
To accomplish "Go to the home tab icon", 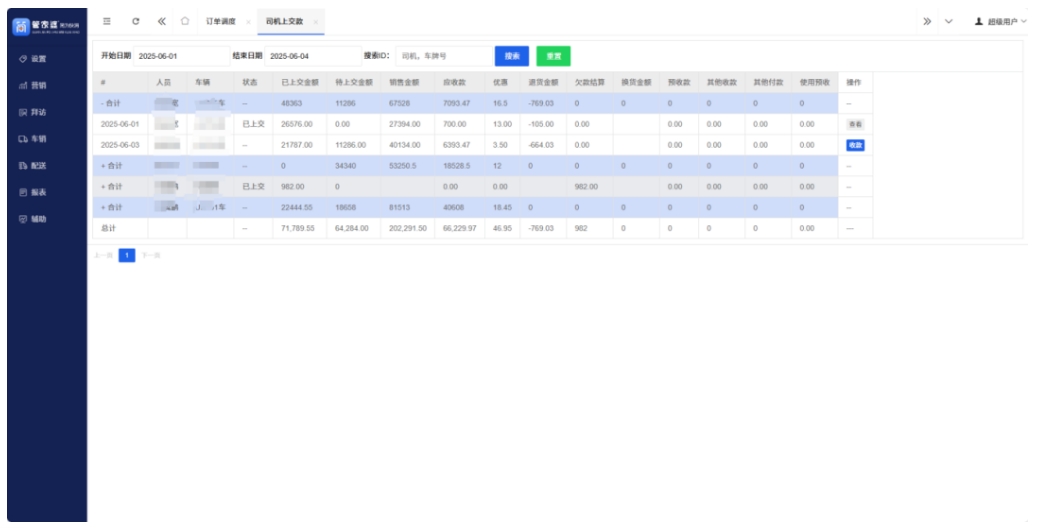I will click(x=184, y=21).
